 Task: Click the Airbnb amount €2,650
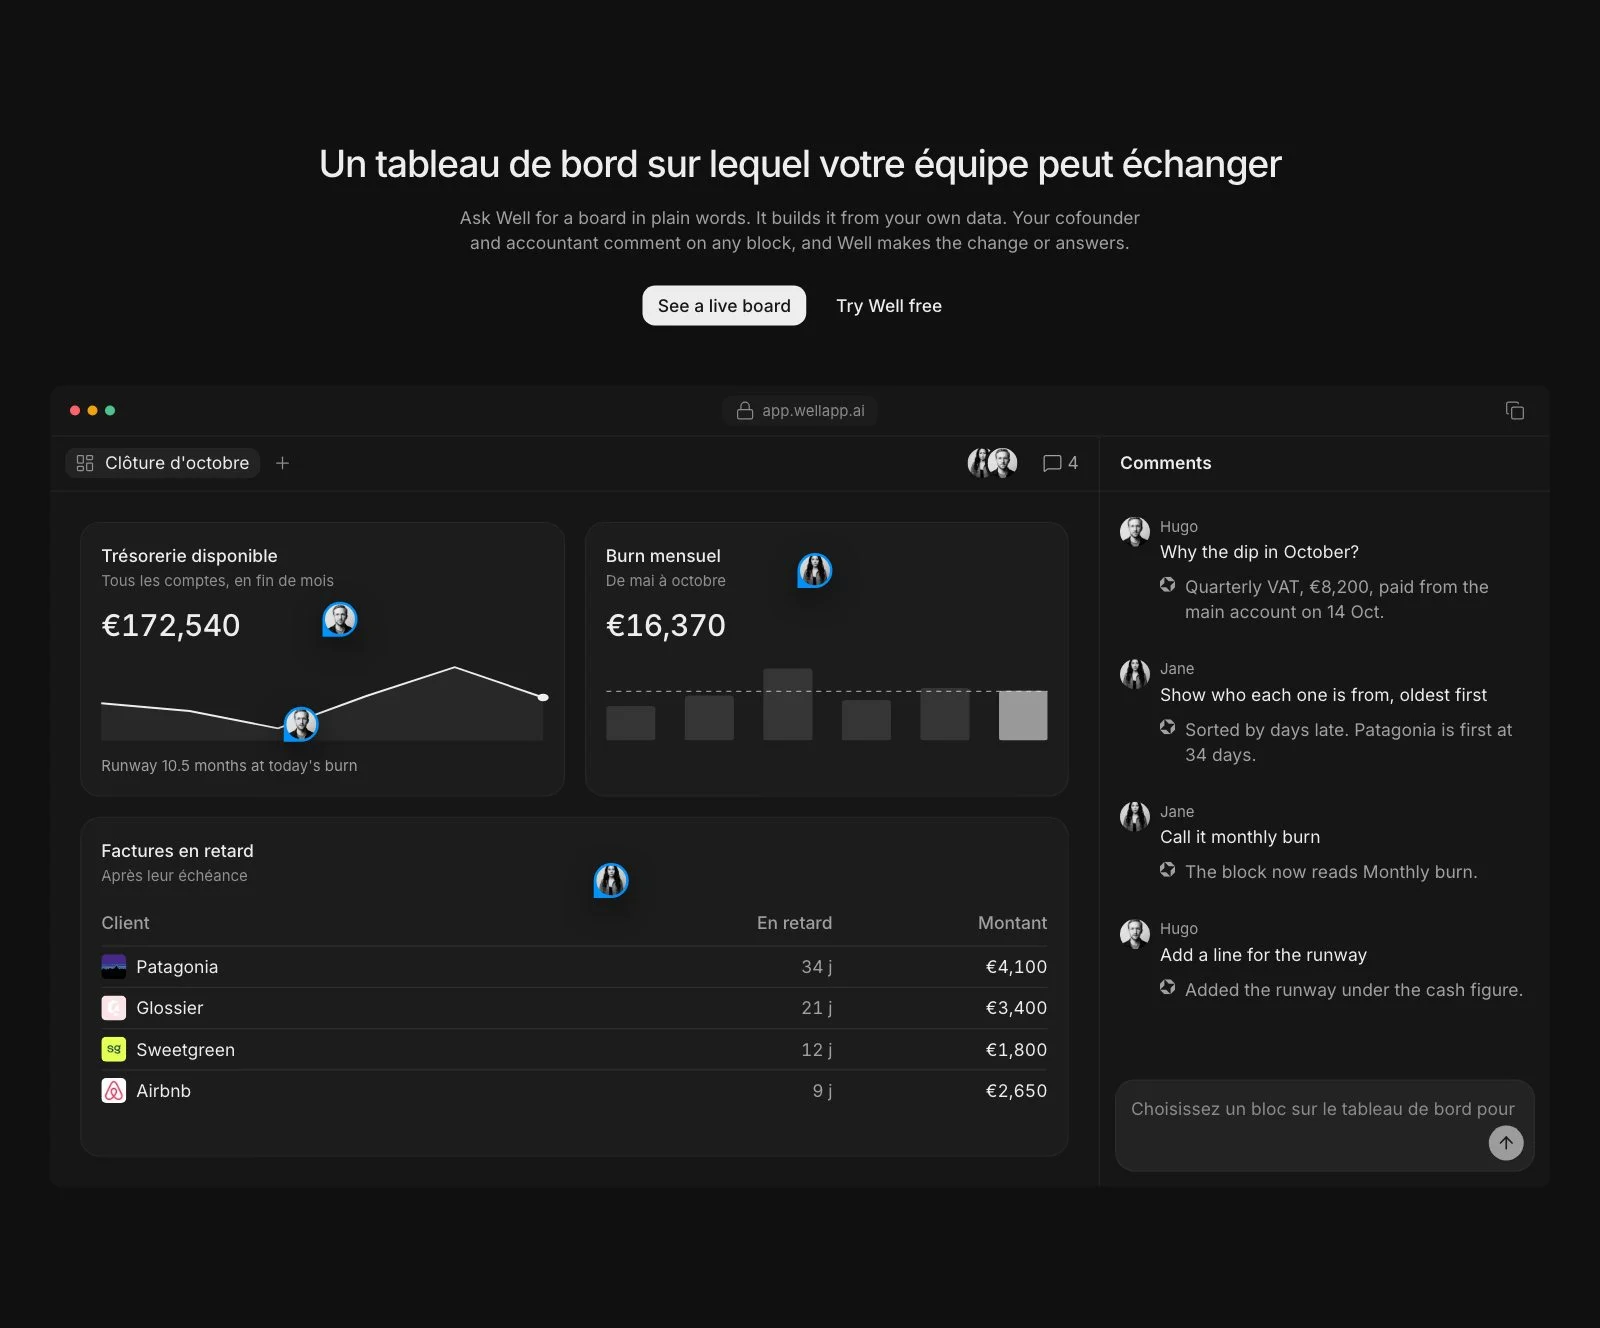tap(1016, 1091)
